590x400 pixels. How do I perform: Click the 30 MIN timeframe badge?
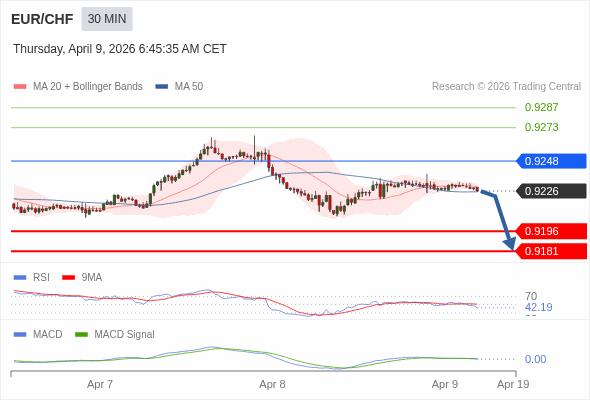click(107, 19)
